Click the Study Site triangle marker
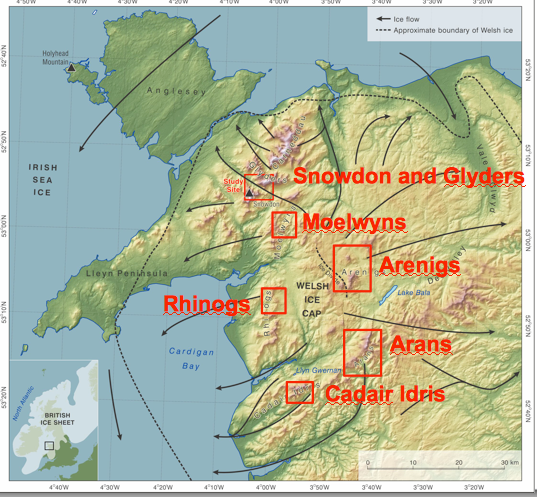Image resolution: width=537 pixels, height=497 pixels. coord(249,194)
